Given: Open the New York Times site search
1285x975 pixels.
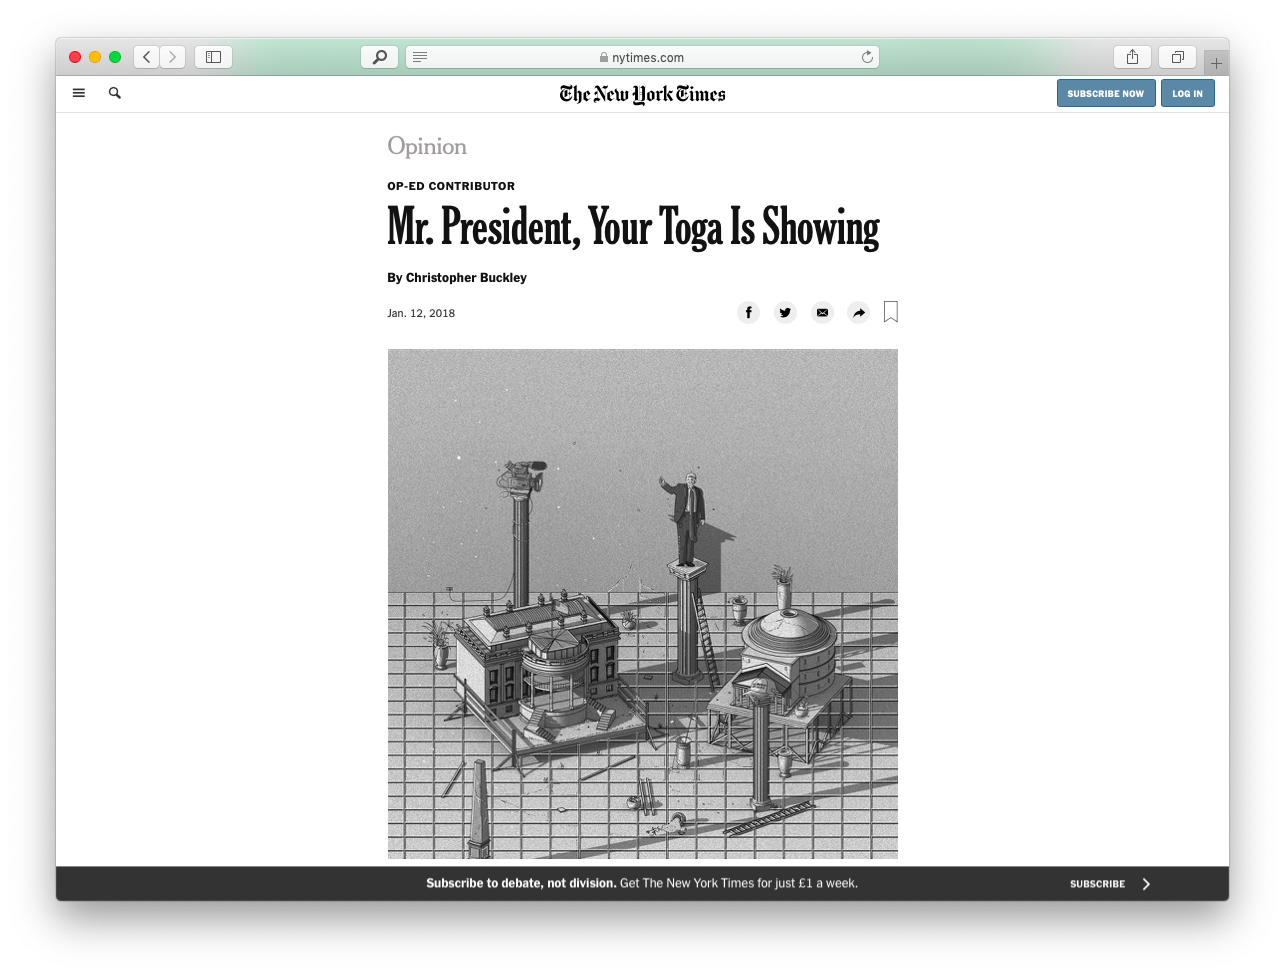Looking at the screenshot, I should click(115, 93).
